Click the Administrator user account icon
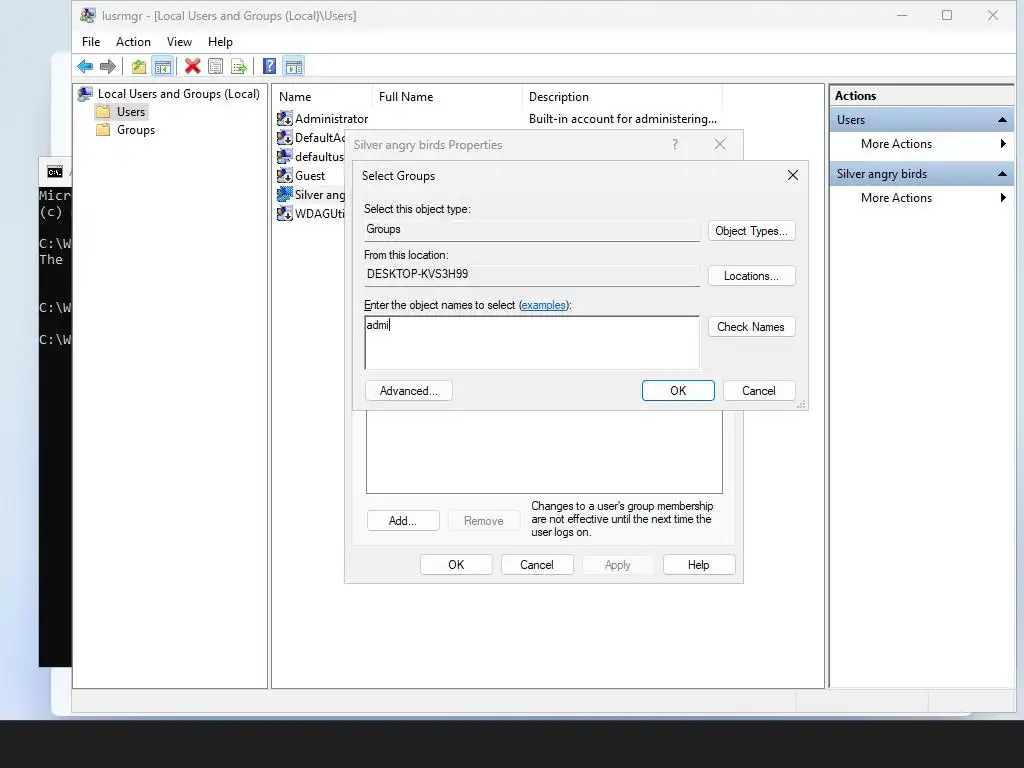 click(x=285, y=118)
